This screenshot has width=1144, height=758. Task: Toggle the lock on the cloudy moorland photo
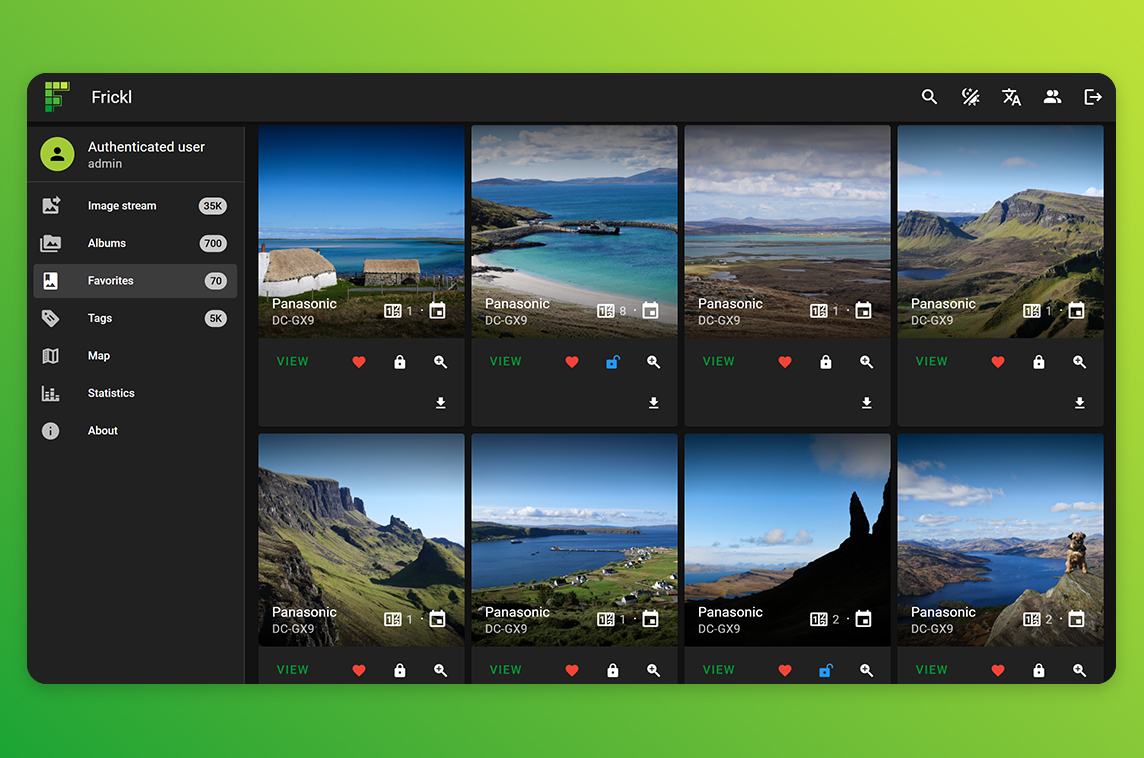(826, 362)
